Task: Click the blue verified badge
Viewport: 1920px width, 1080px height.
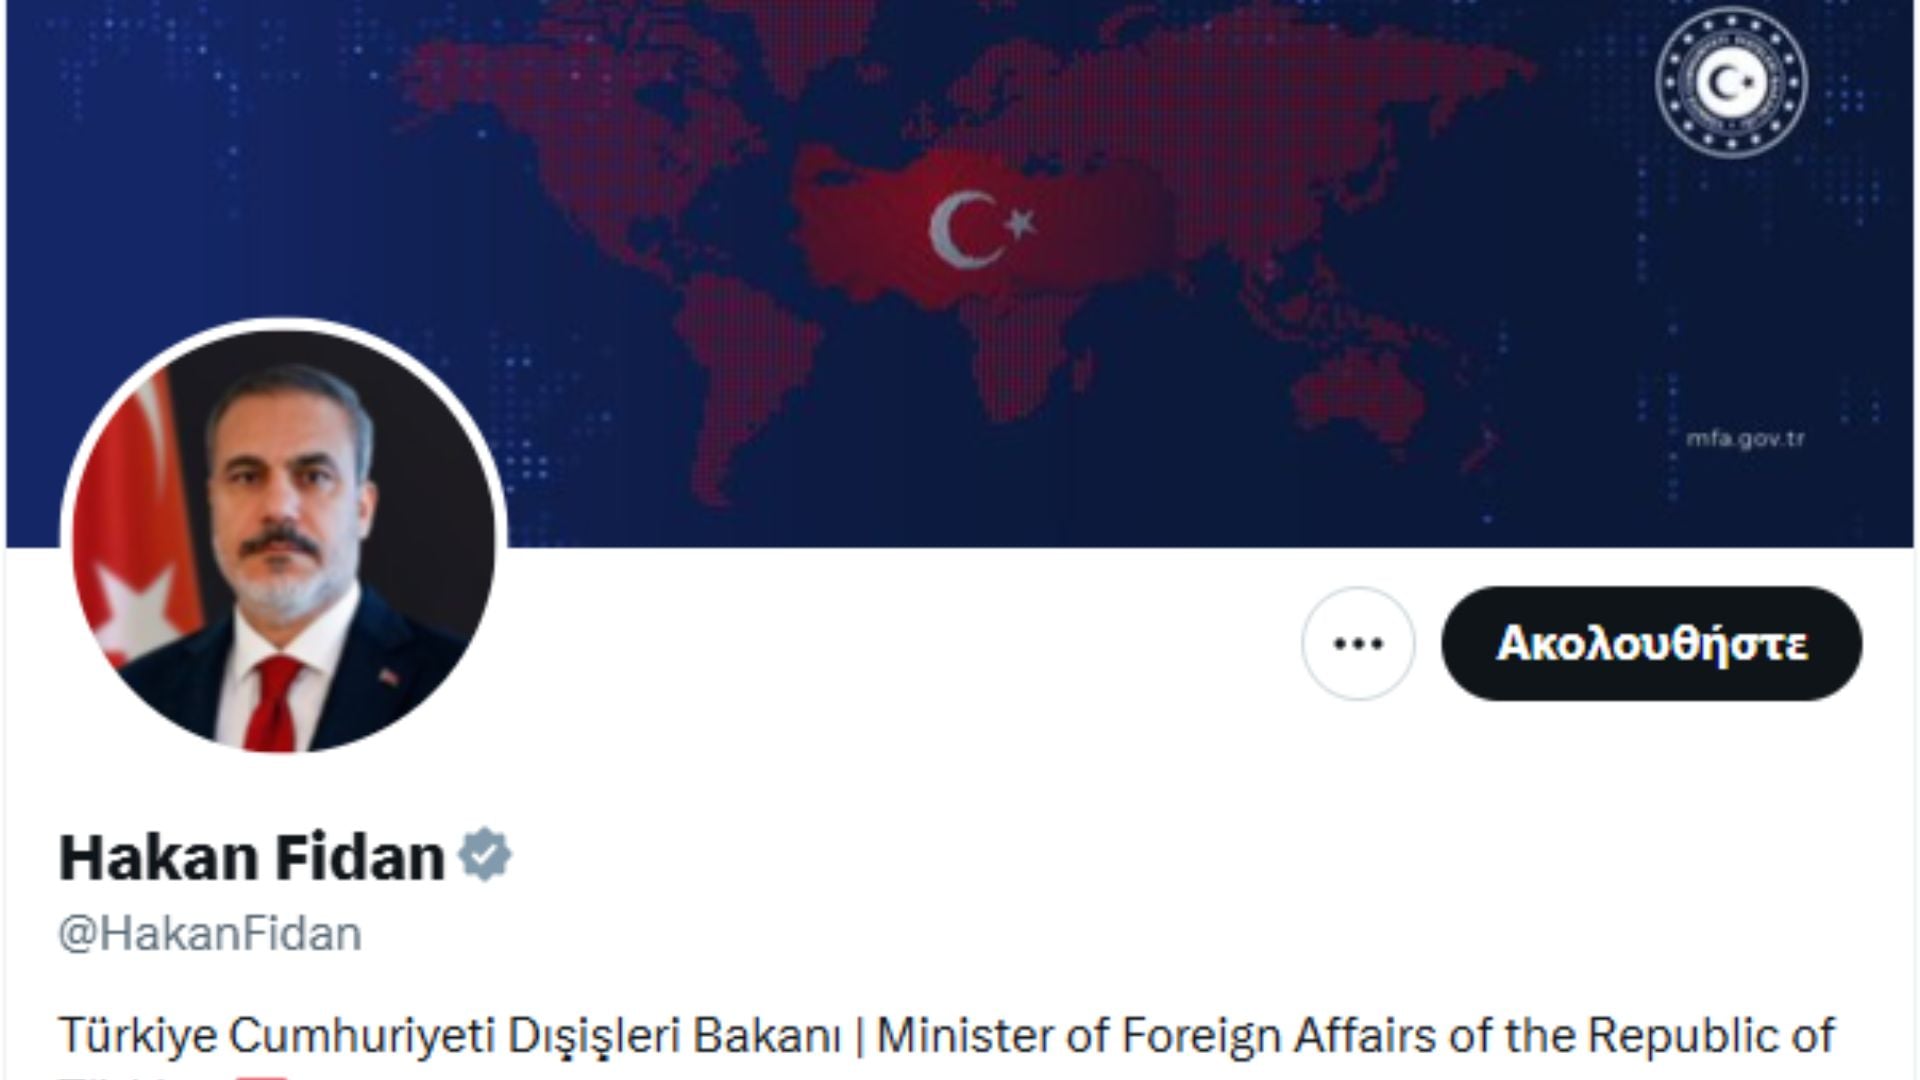Action: 485,855
